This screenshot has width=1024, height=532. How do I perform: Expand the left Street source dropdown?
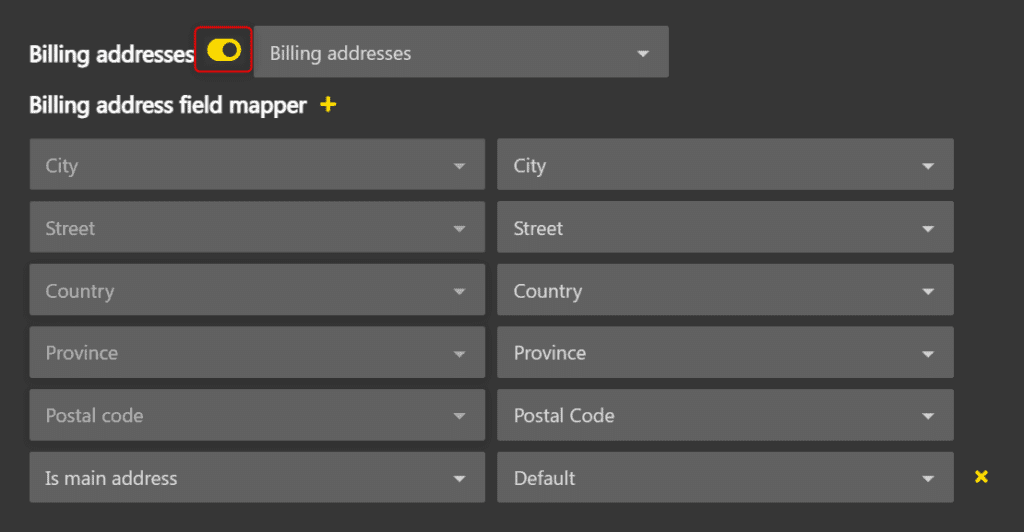[256, 228]
